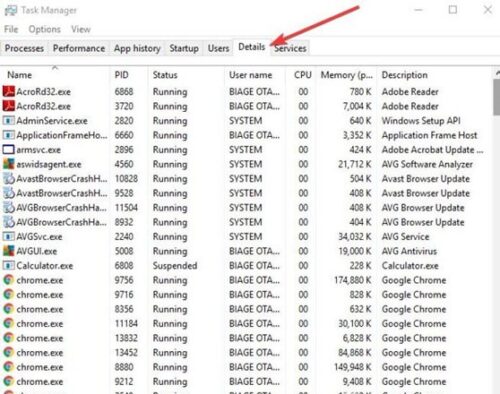This screenshot has width=500, height=394.
Task: Select the AVGSvc.exe process row
Action: click(x=246, y=237)
